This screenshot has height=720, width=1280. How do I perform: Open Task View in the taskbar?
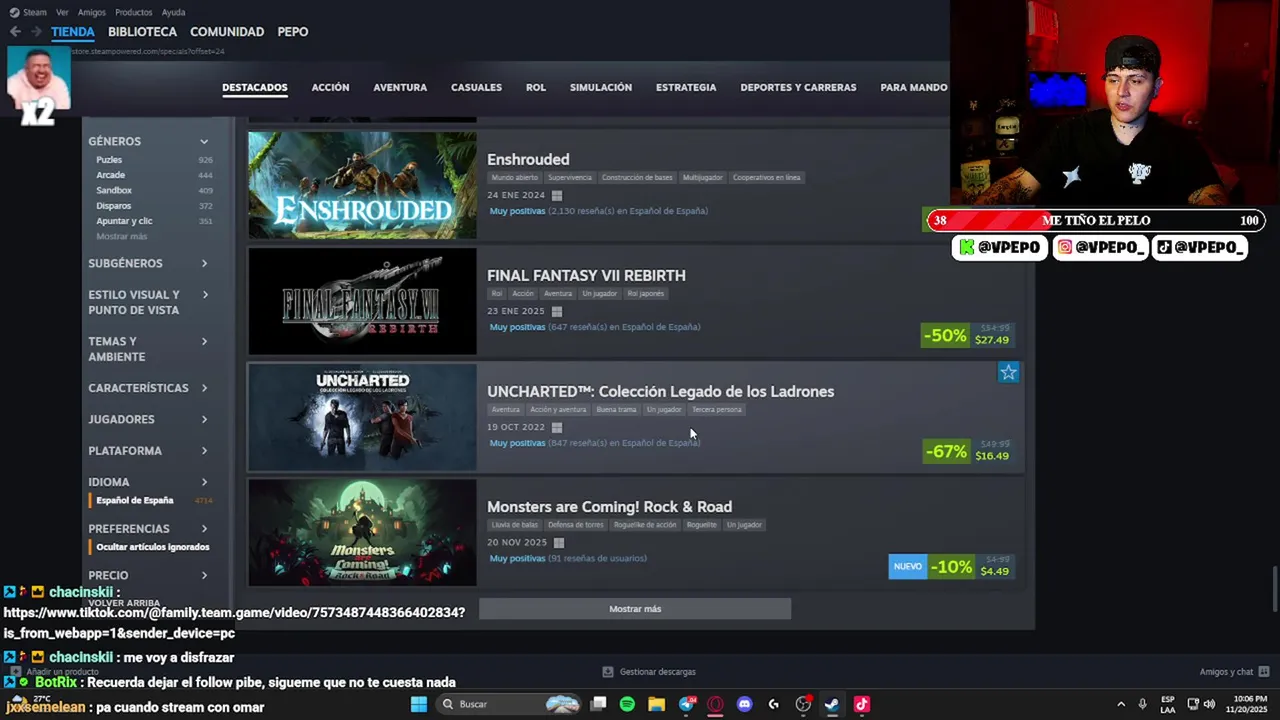tap(598, 704)
